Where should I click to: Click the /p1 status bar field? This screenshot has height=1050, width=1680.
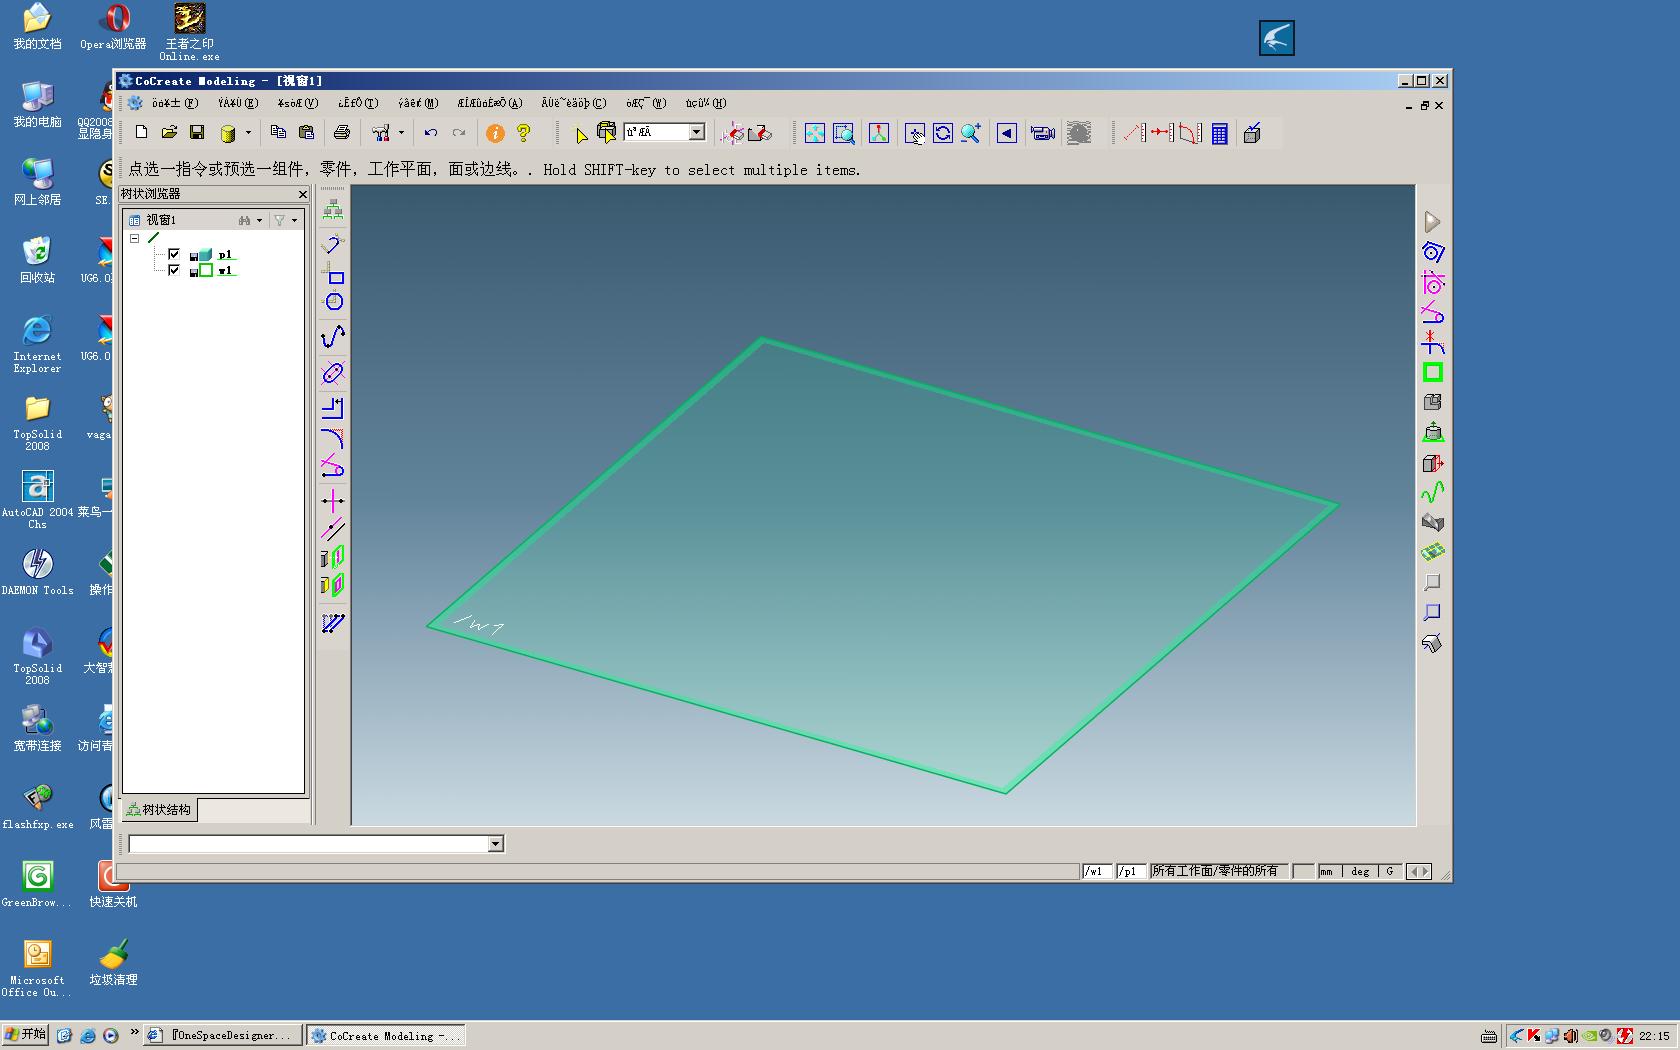click(1130, 871)
